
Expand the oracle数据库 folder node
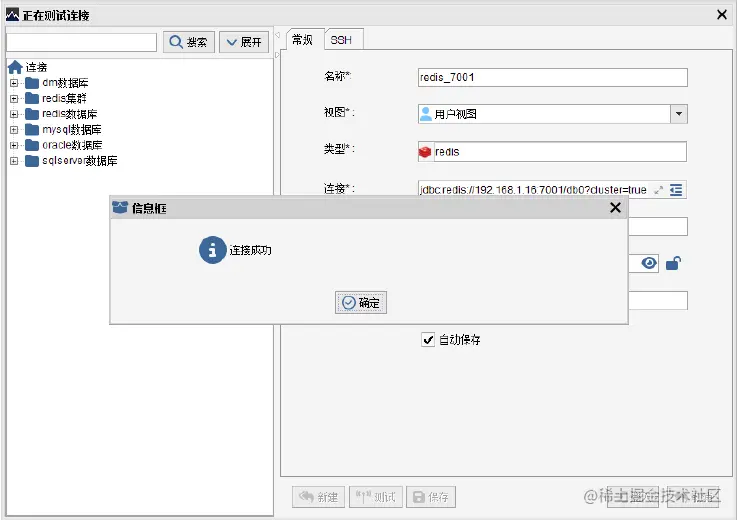14,145
